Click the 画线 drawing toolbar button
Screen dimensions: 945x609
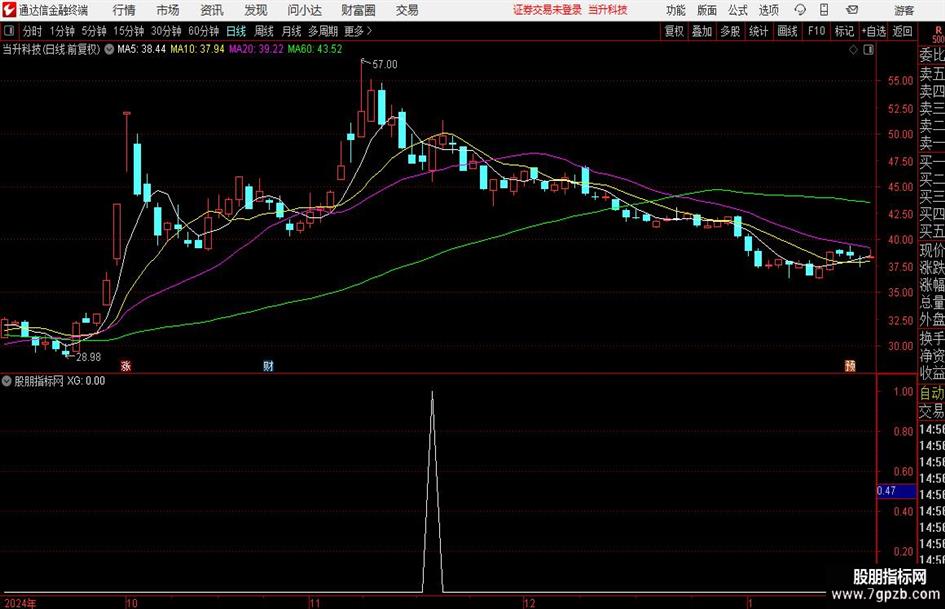pyautogui.click(x=787, y=31)
